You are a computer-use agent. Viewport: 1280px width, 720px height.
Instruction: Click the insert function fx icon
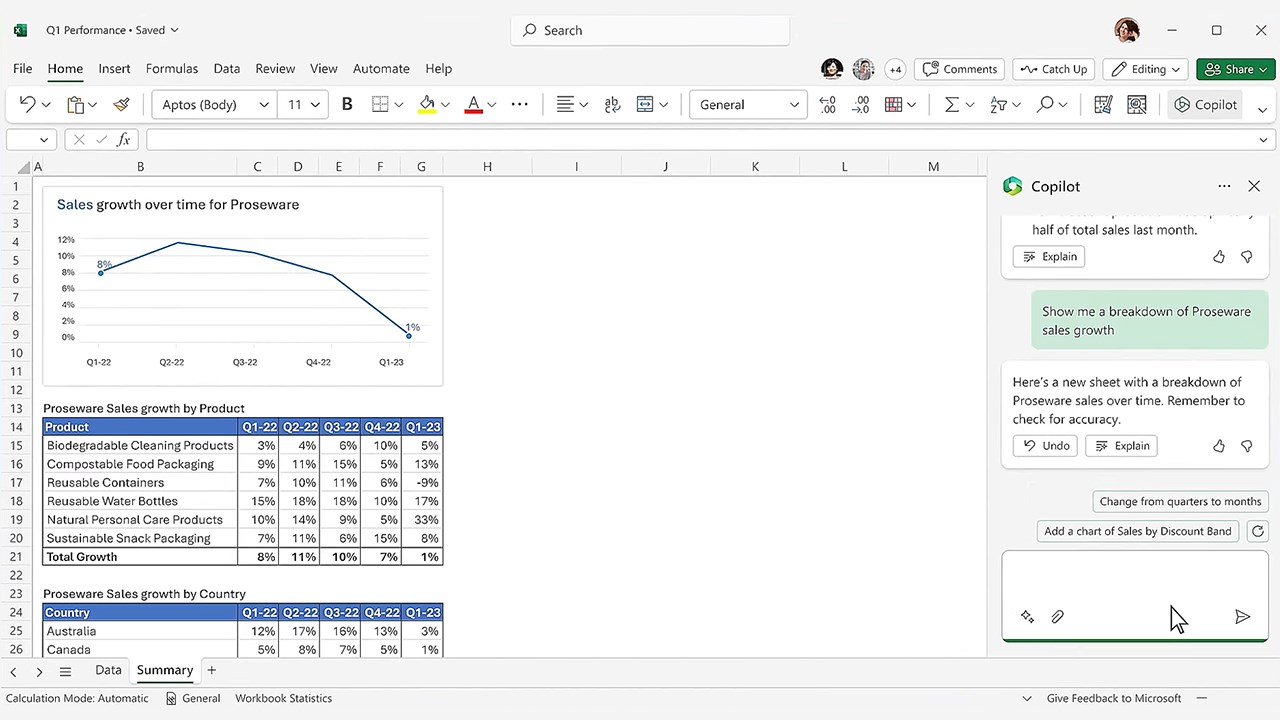[124, 140]
